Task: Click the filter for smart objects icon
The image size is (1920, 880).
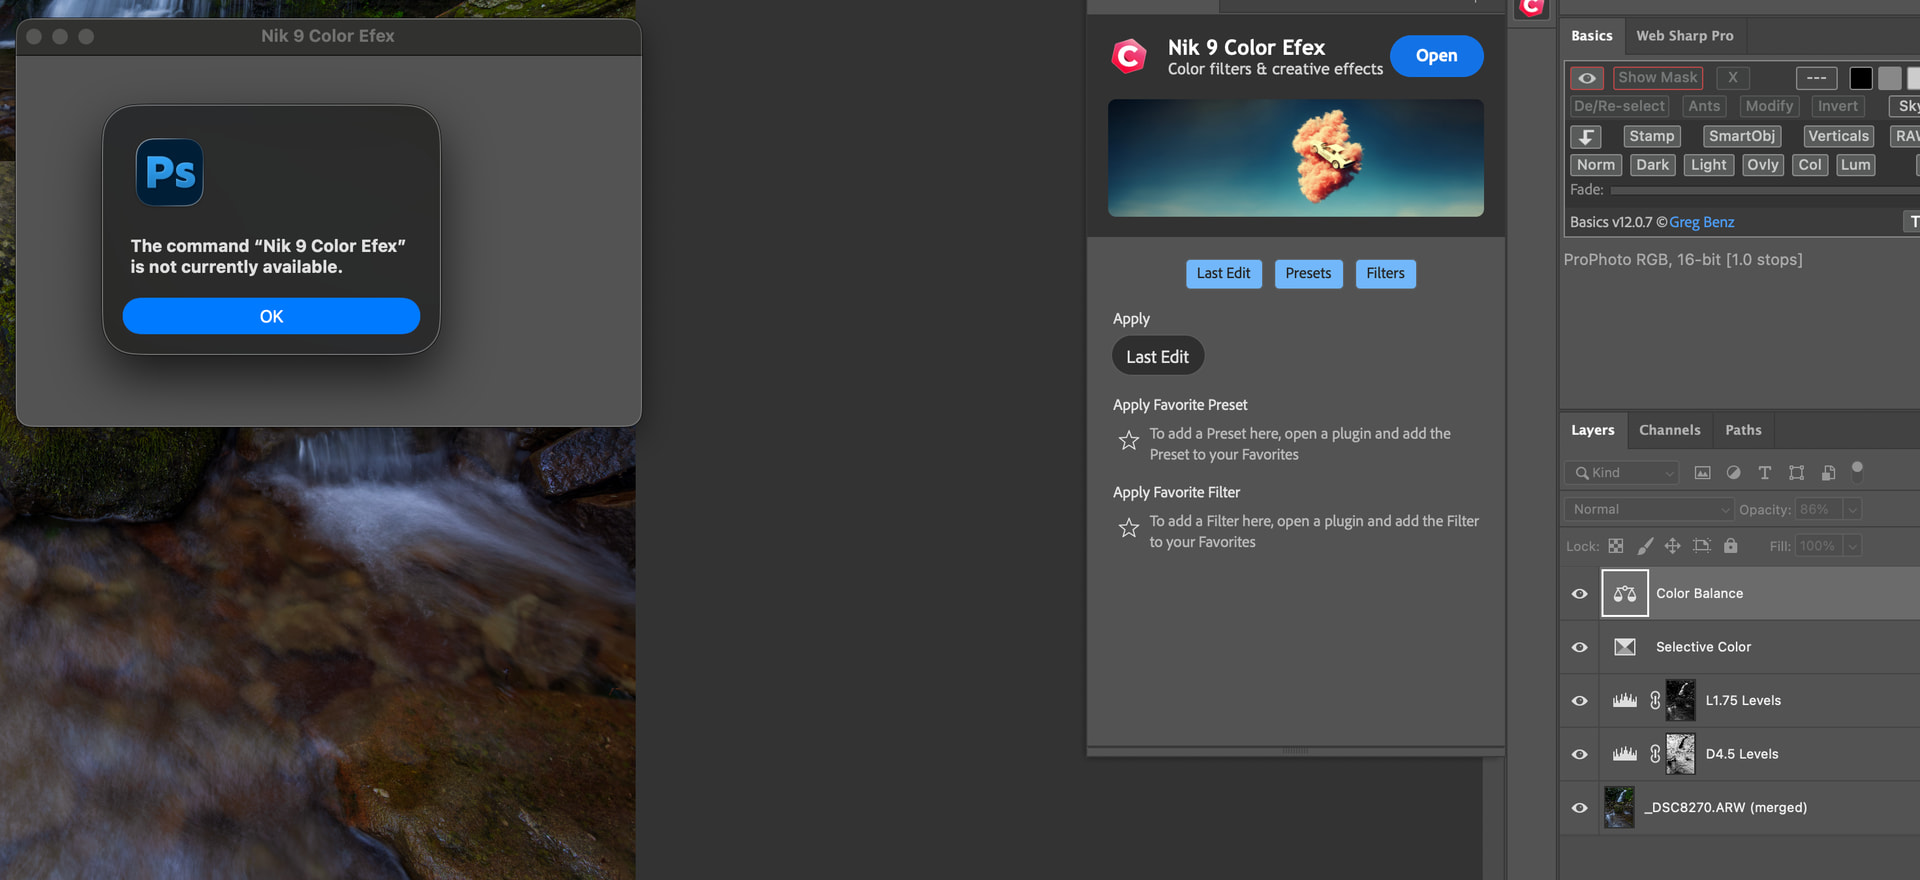Action: pyautogui.click(x=1828, y=473)
